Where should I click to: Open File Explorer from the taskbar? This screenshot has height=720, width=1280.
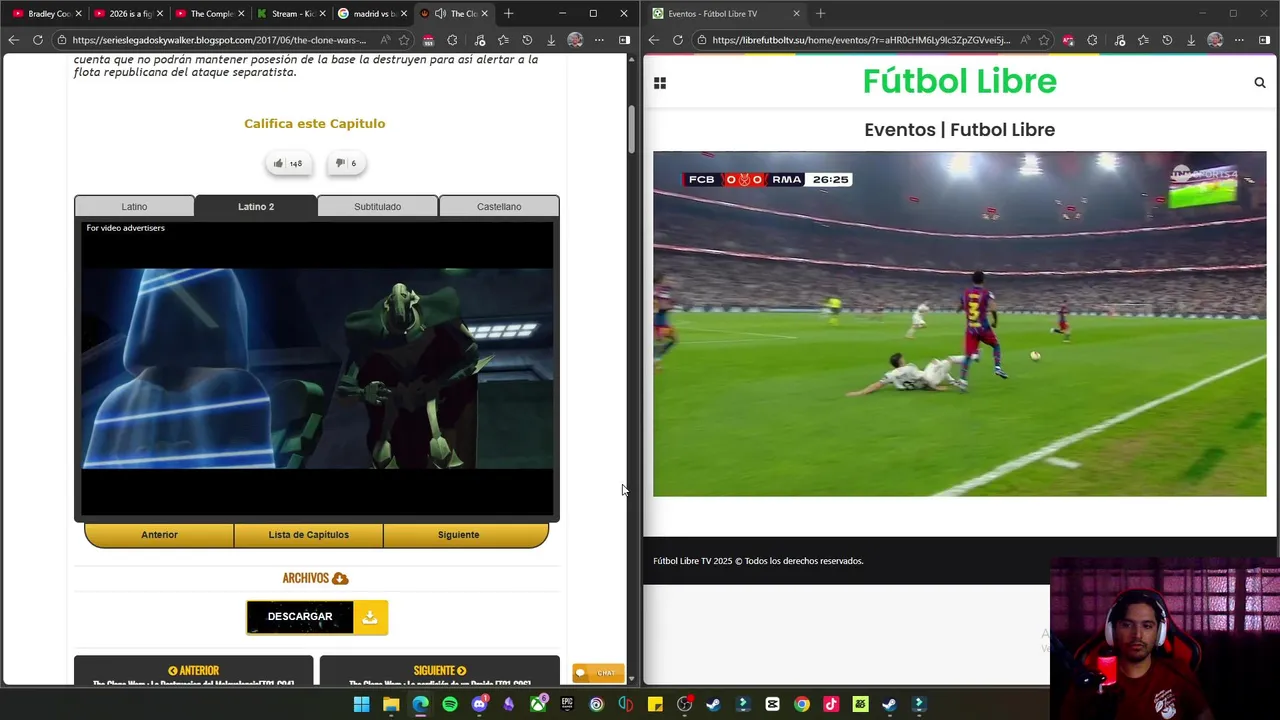tap(391, 704)
